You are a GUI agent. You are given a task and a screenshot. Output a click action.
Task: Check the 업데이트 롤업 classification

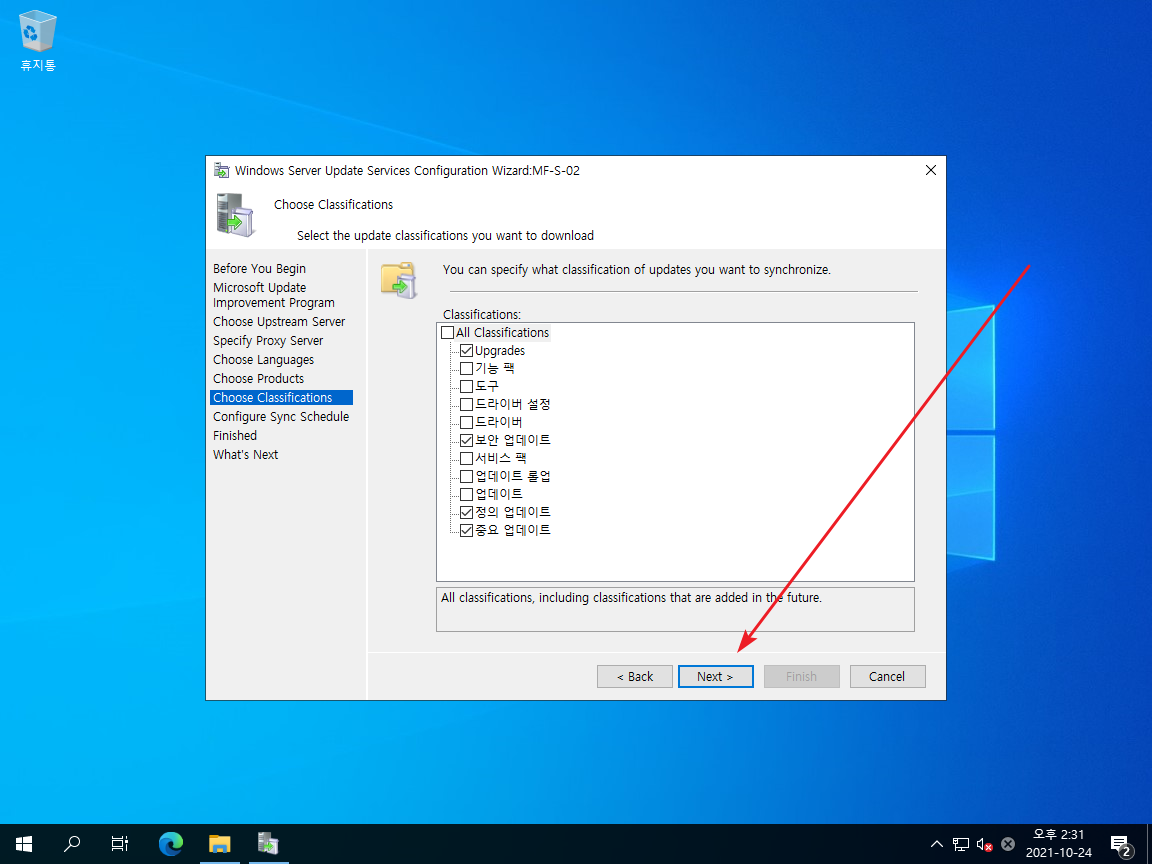click(467, 477)
